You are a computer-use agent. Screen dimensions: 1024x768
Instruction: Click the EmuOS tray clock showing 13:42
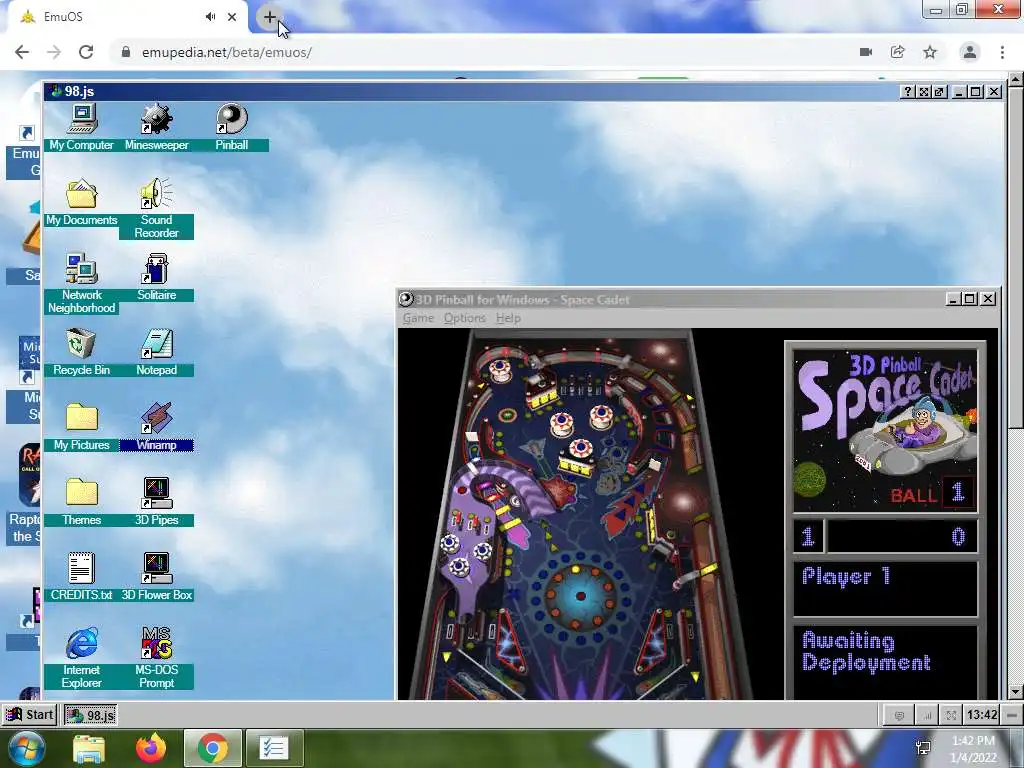[982, 715]
